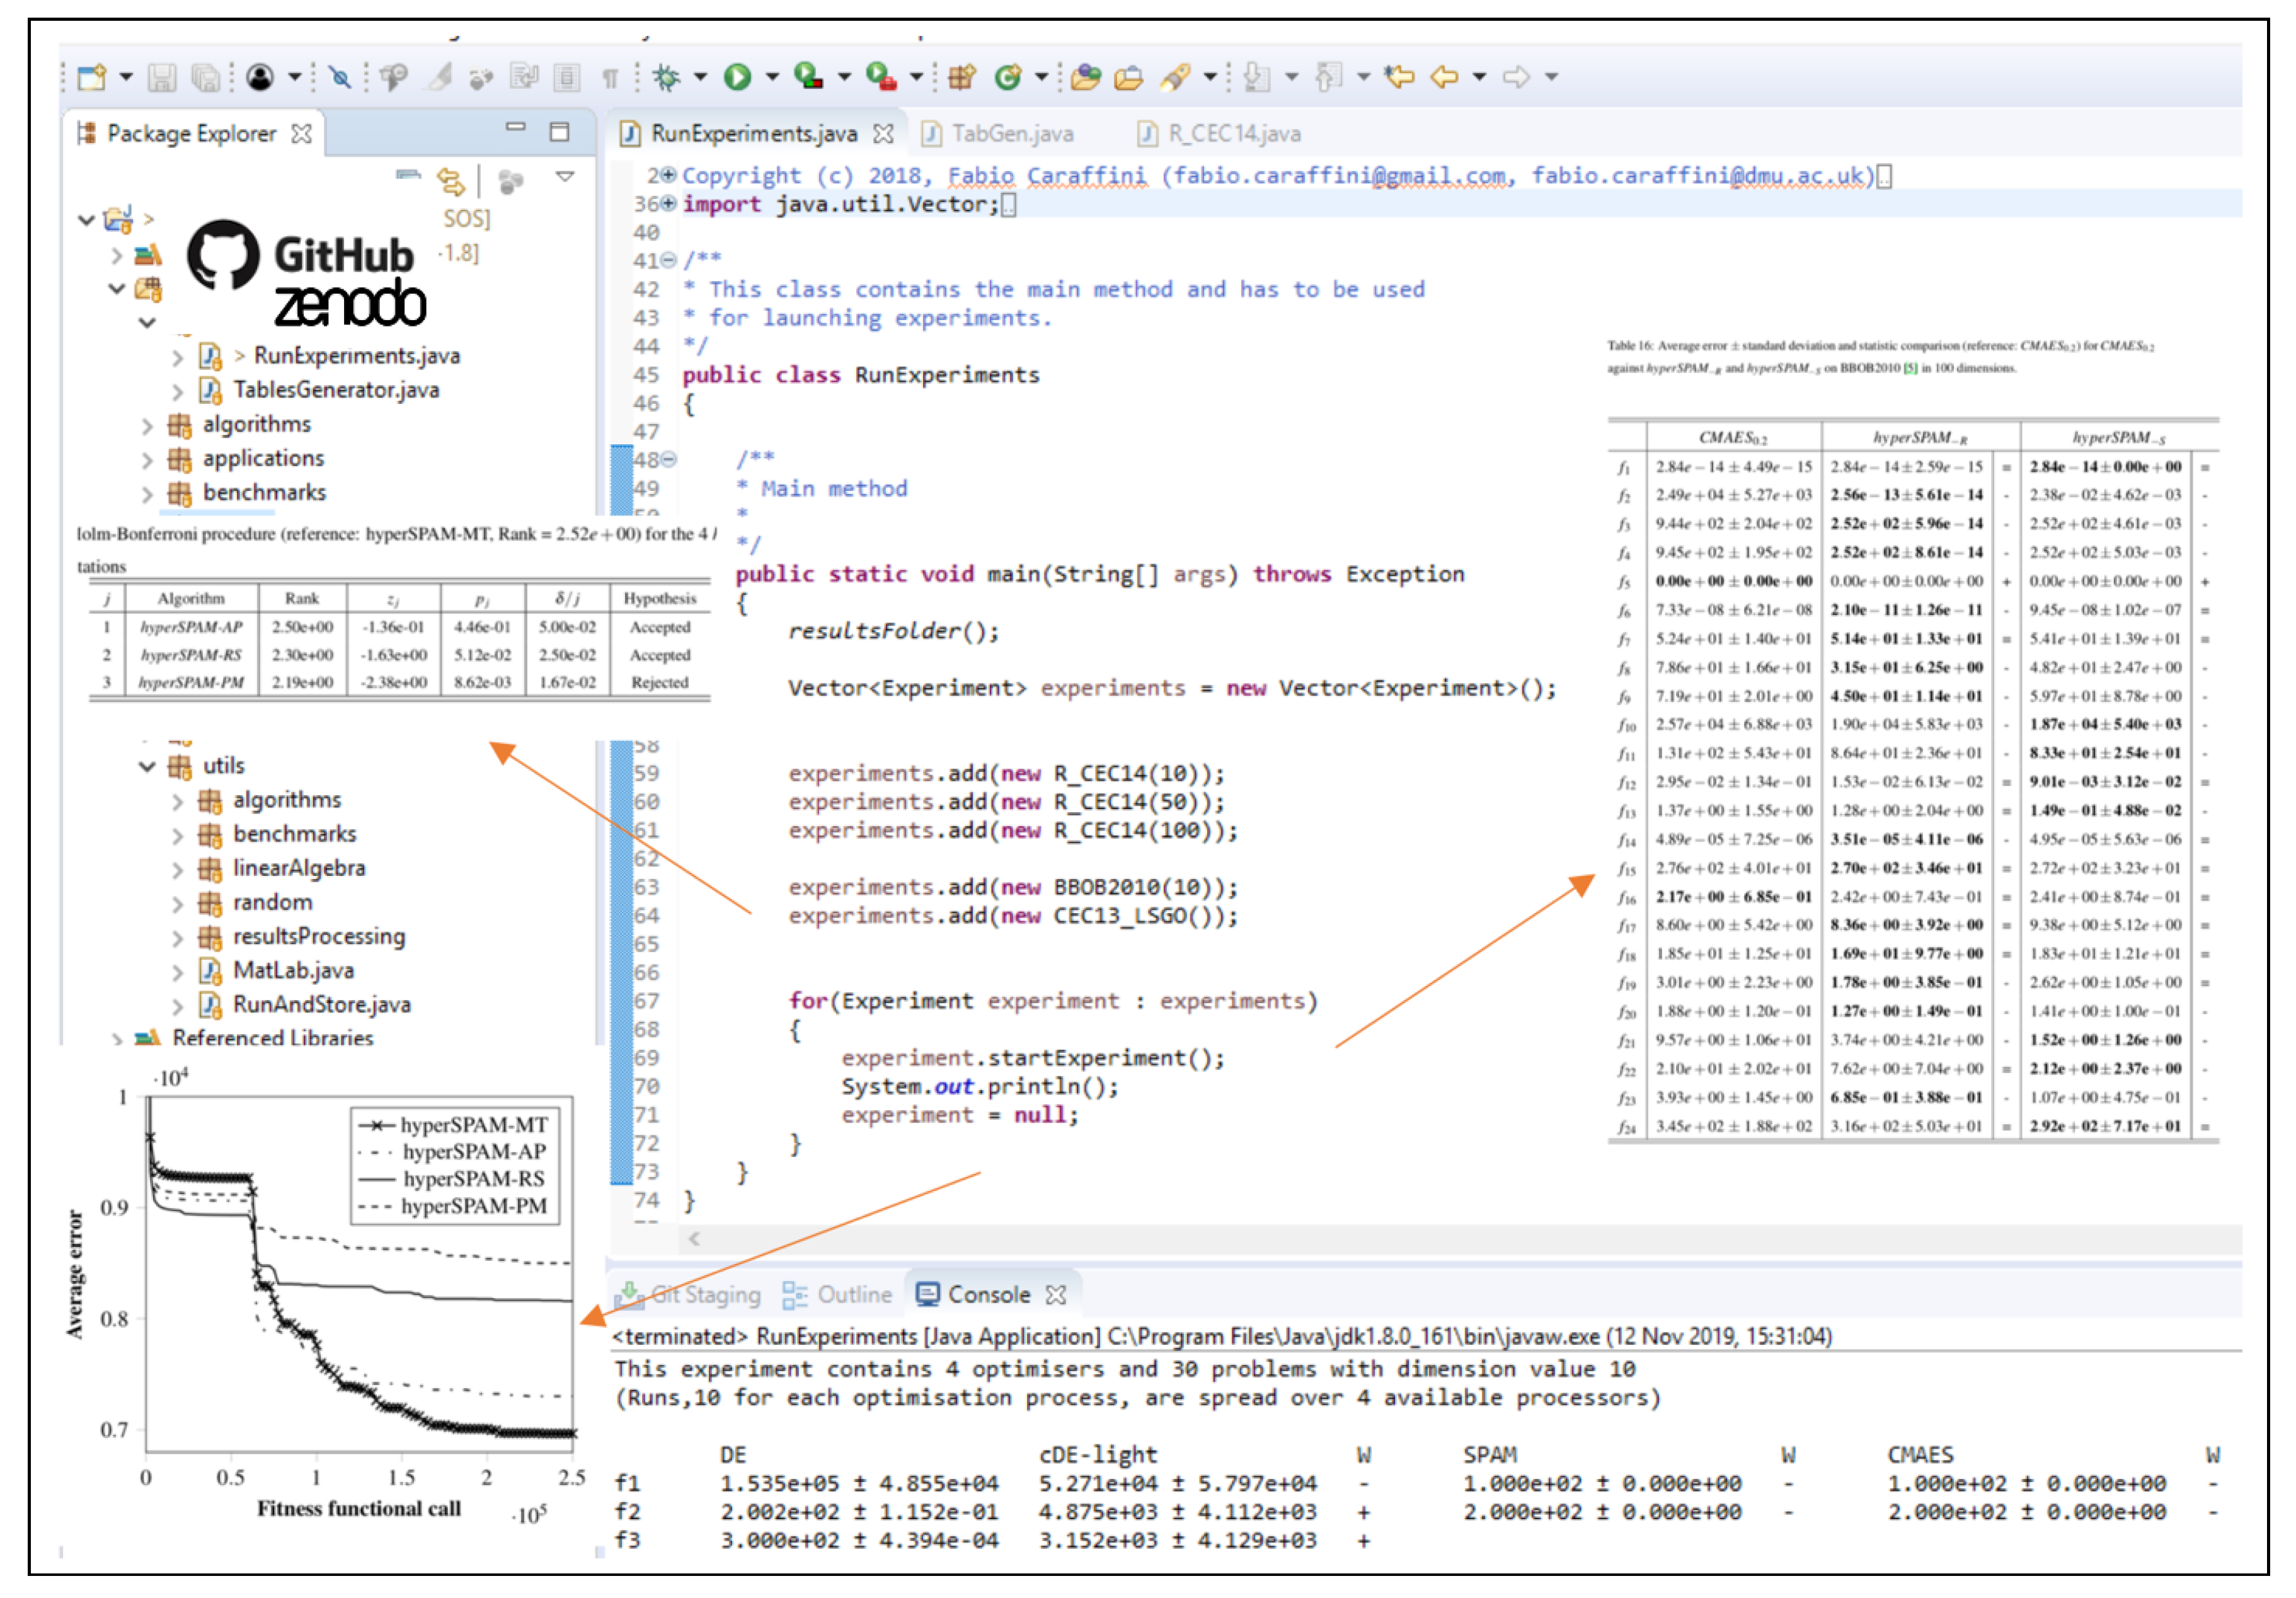Screen dimensions: 2296x1598
Task: Toggle Block Selection Mode toolbar icon
Action: (x=567, y=77)
